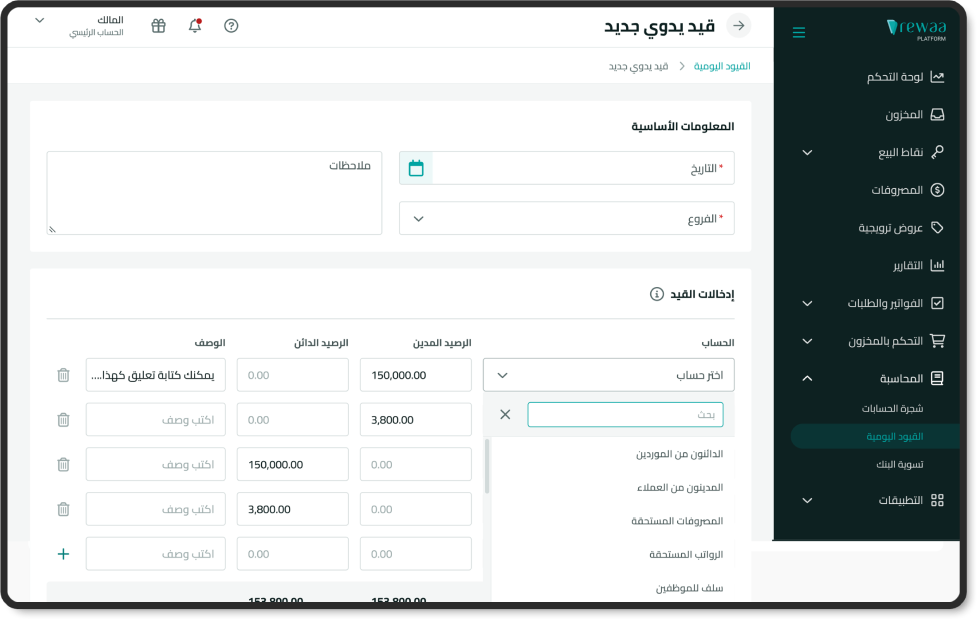The width and height of the screenshot is (977, 619).
Task: Open المخزون in the sidebar
Action: click(x=904, y=115)
